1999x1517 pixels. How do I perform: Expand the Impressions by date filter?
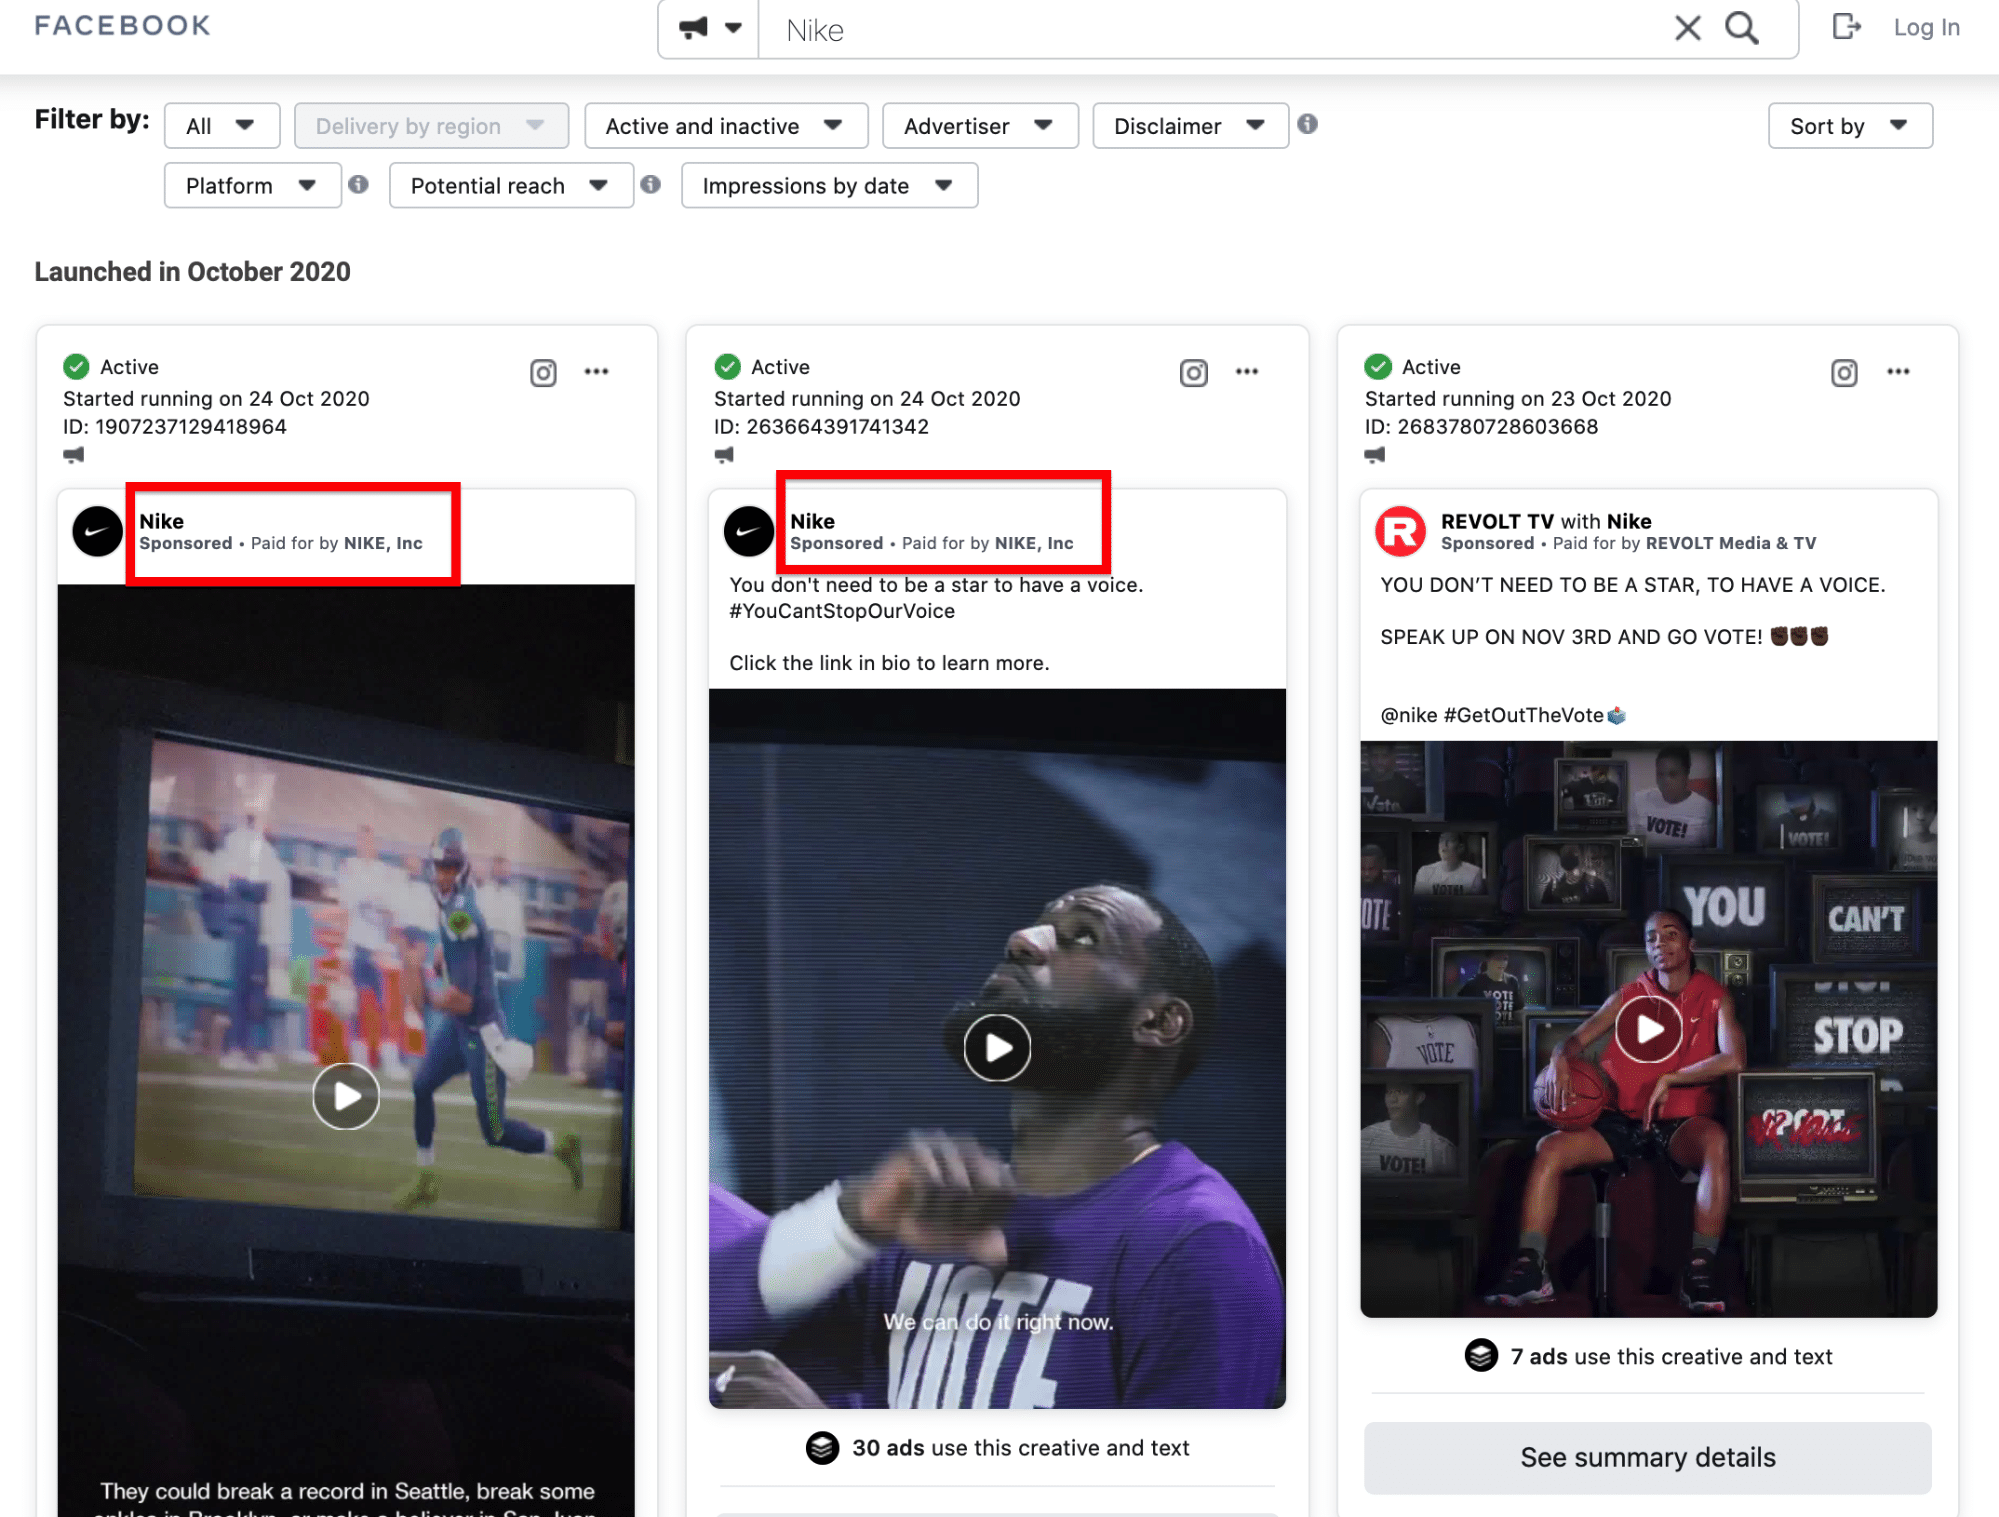tap(828, 186)
